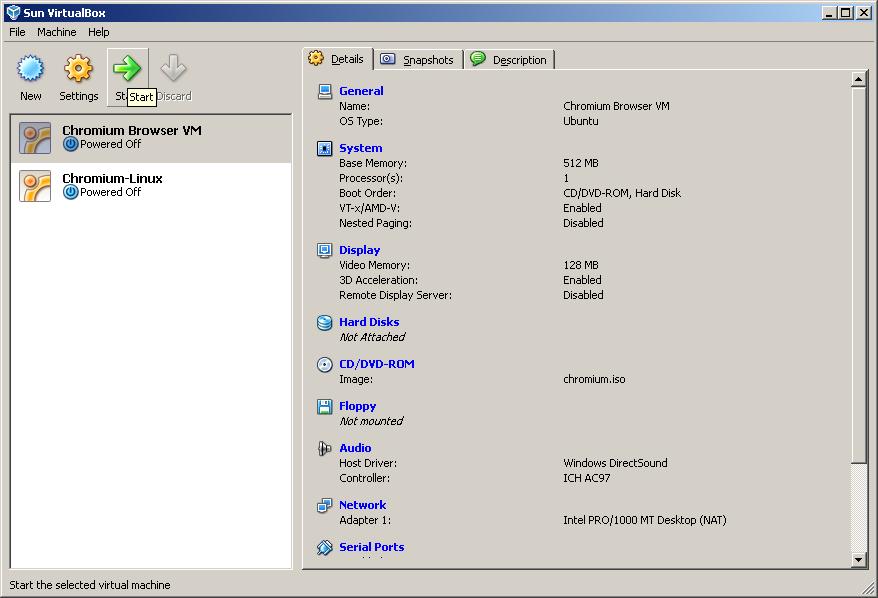Click the 'Nested Paging:' label

375,223
